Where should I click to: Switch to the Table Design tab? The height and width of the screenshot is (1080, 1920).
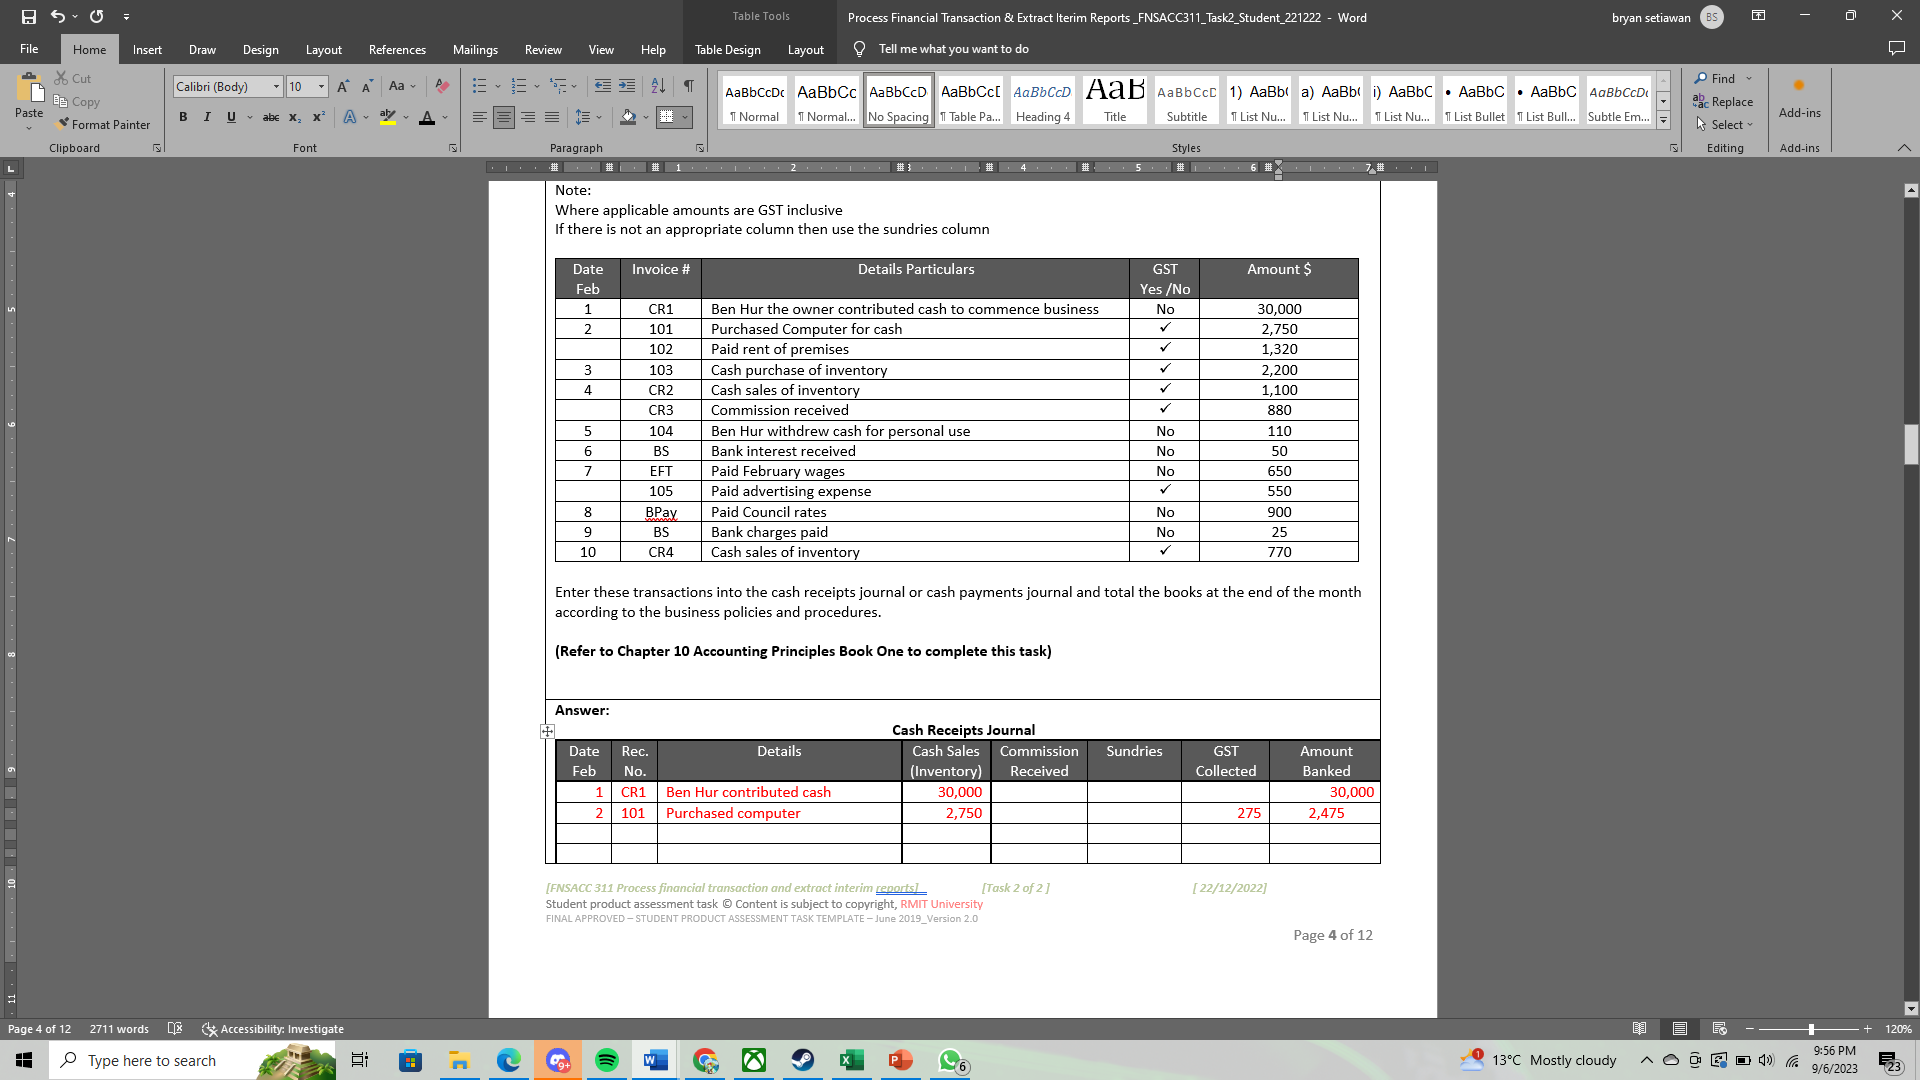(729, 49)
